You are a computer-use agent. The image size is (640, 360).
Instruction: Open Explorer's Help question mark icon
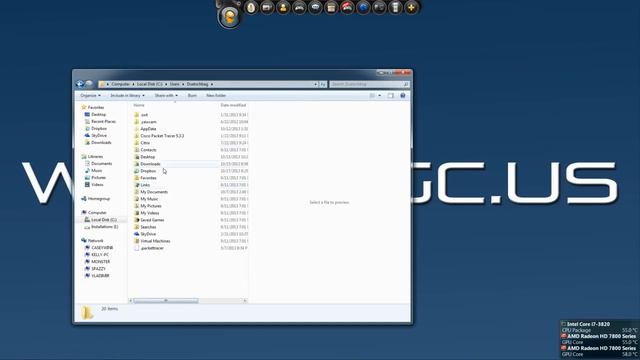click(403, 96)
